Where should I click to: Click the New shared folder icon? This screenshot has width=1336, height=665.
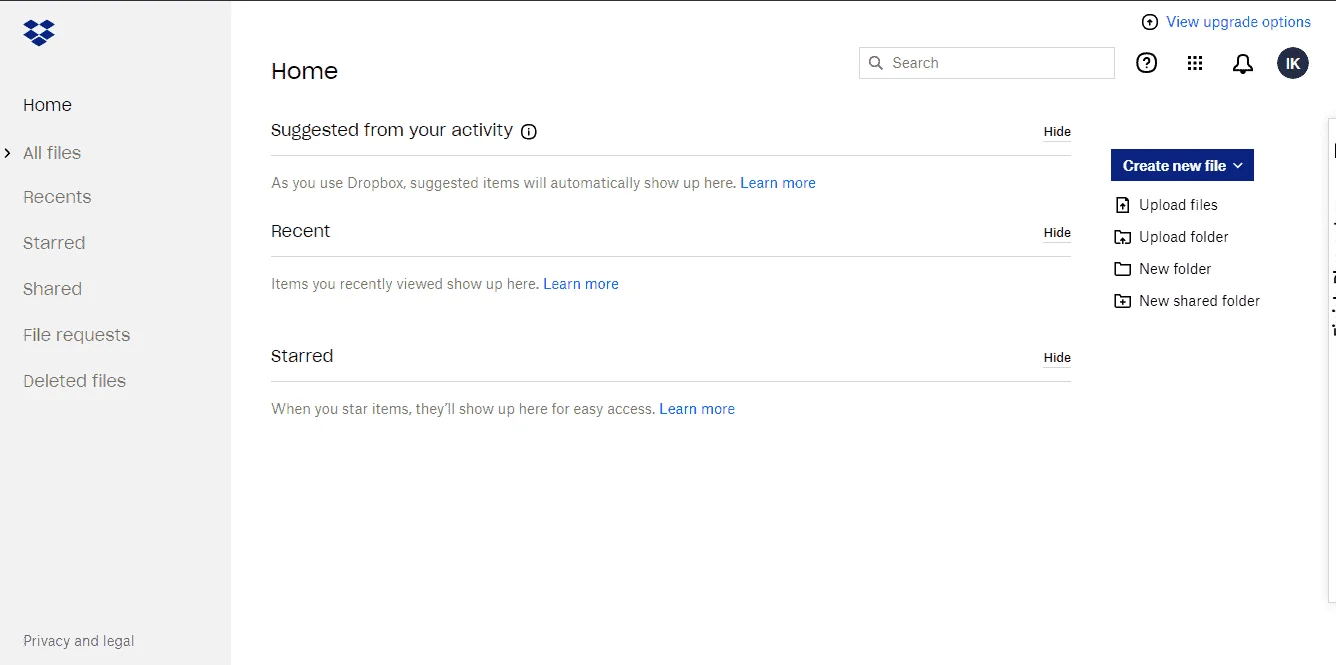[x=1122, y=301]
